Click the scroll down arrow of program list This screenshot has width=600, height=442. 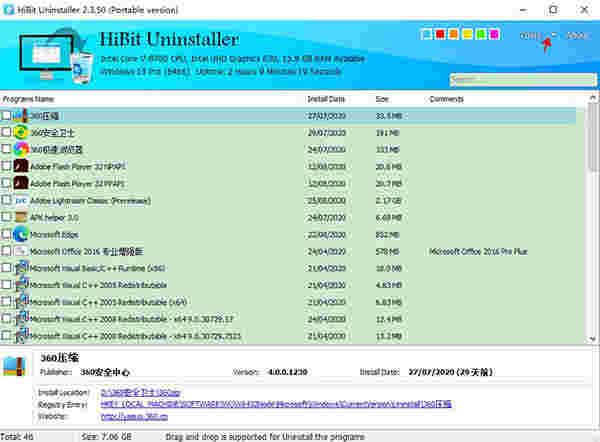(x=593, y=338)
